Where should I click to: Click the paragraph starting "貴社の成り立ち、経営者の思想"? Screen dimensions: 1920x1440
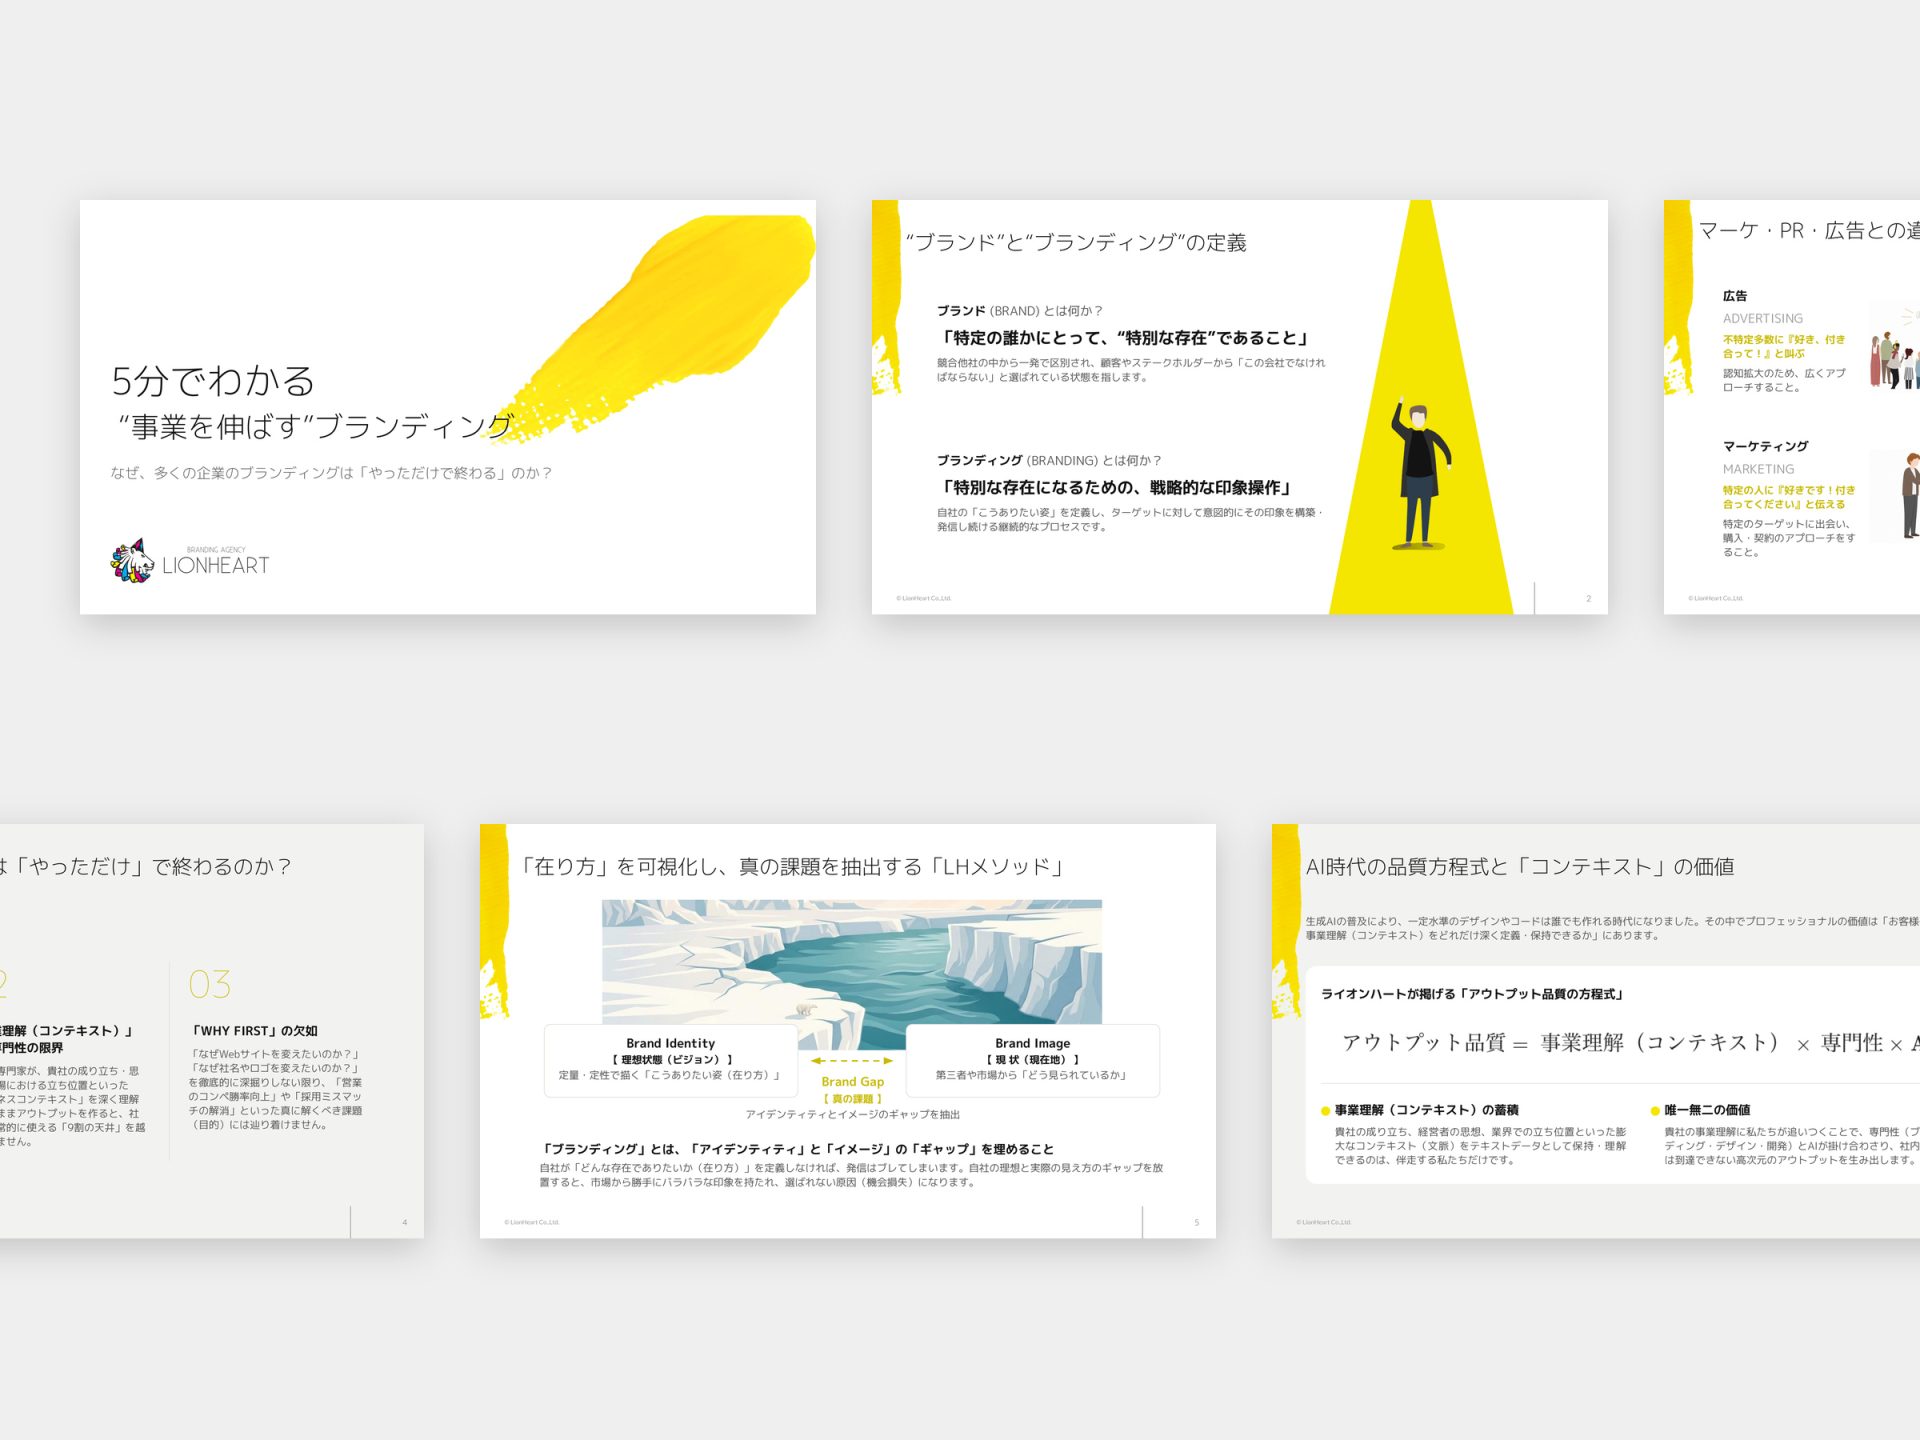tap(1481, 1146)
